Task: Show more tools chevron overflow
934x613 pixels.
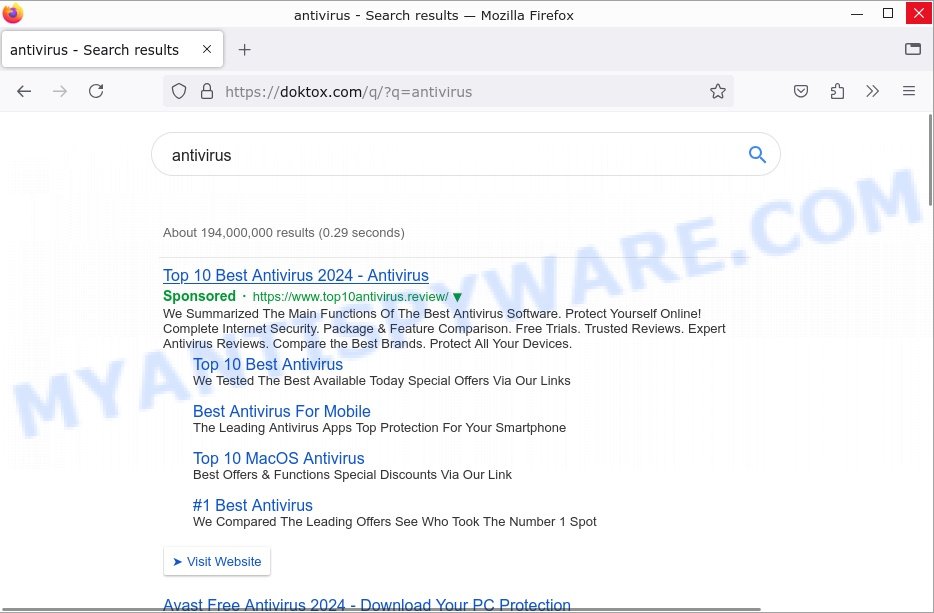Action: pyautogui.click(x=873, y=91)
